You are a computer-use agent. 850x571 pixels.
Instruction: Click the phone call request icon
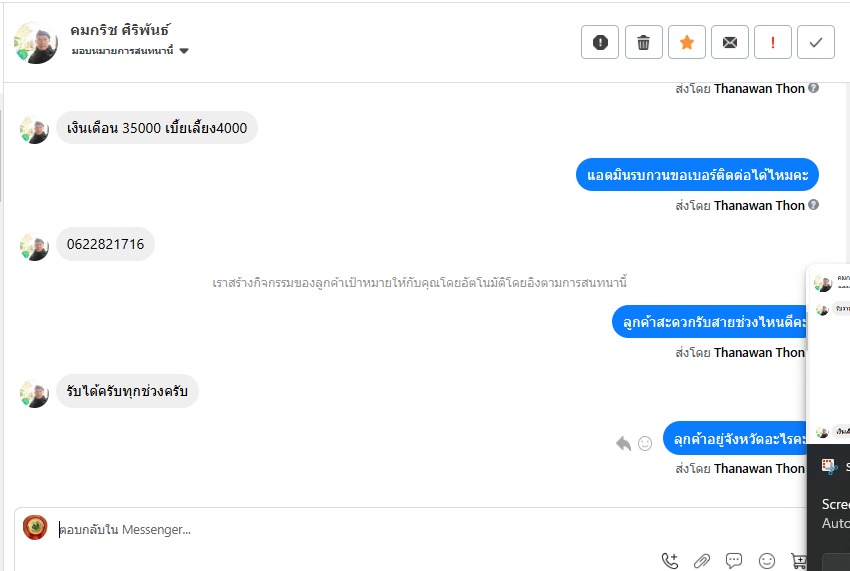pyautogui.click(x=670, y=561)
